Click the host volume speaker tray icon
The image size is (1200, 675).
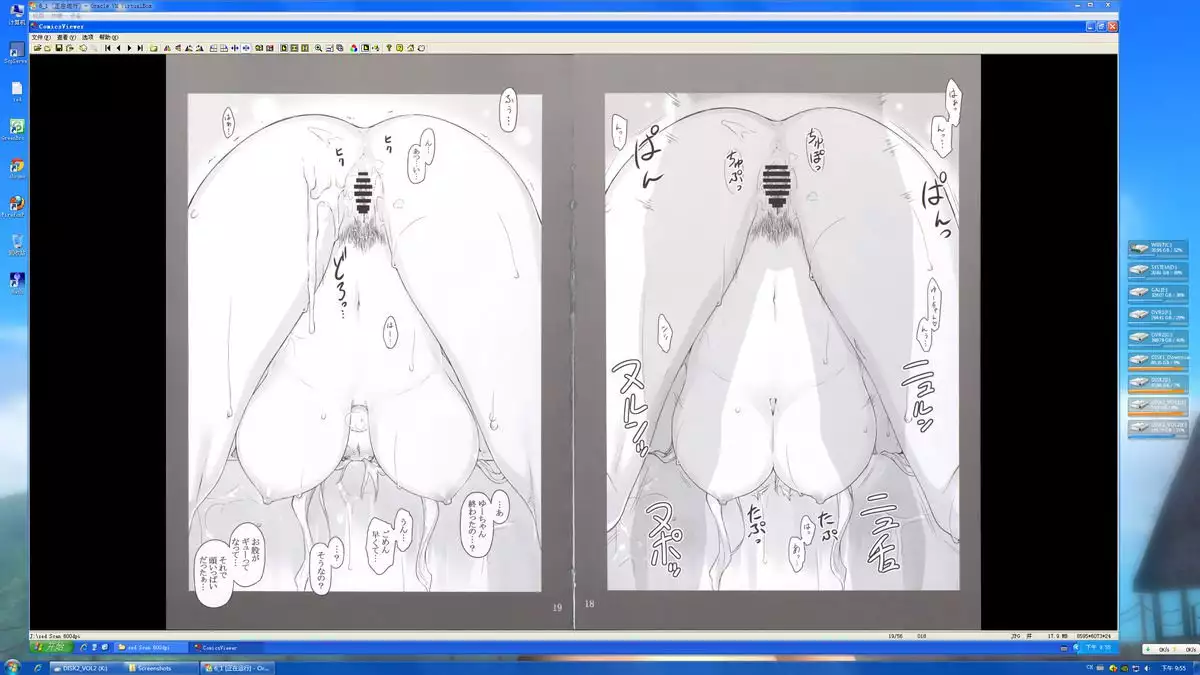[x=1145, y=667]
